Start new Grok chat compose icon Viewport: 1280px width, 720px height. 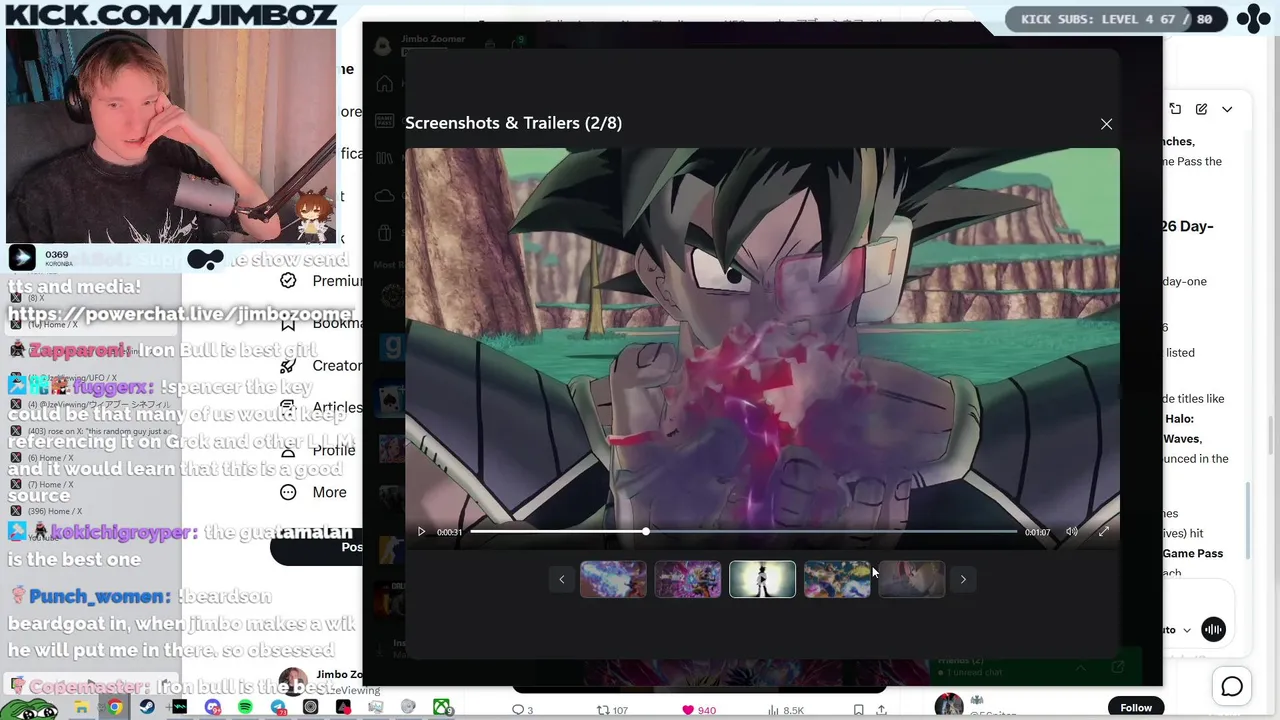tap(1201, 109)
